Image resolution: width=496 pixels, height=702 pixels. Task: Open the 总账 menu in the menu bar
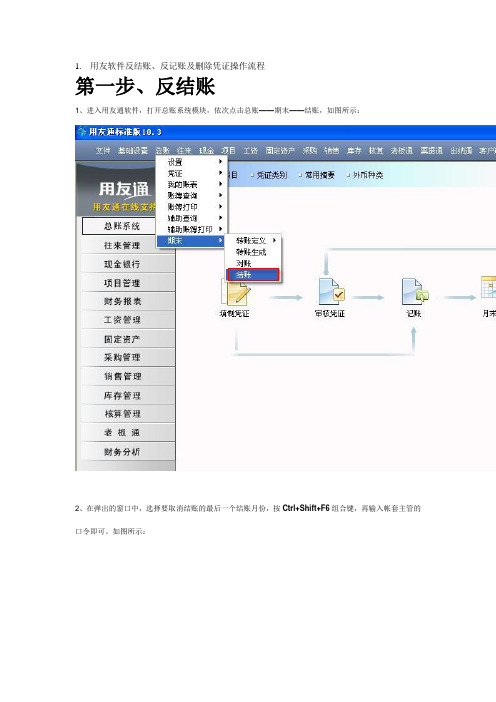click(162, 151)
